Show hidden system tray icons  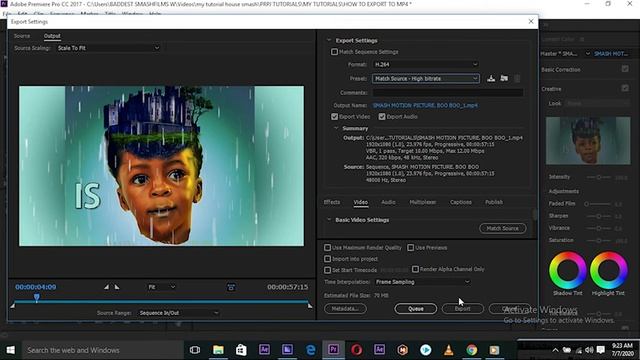coord(555,350)
